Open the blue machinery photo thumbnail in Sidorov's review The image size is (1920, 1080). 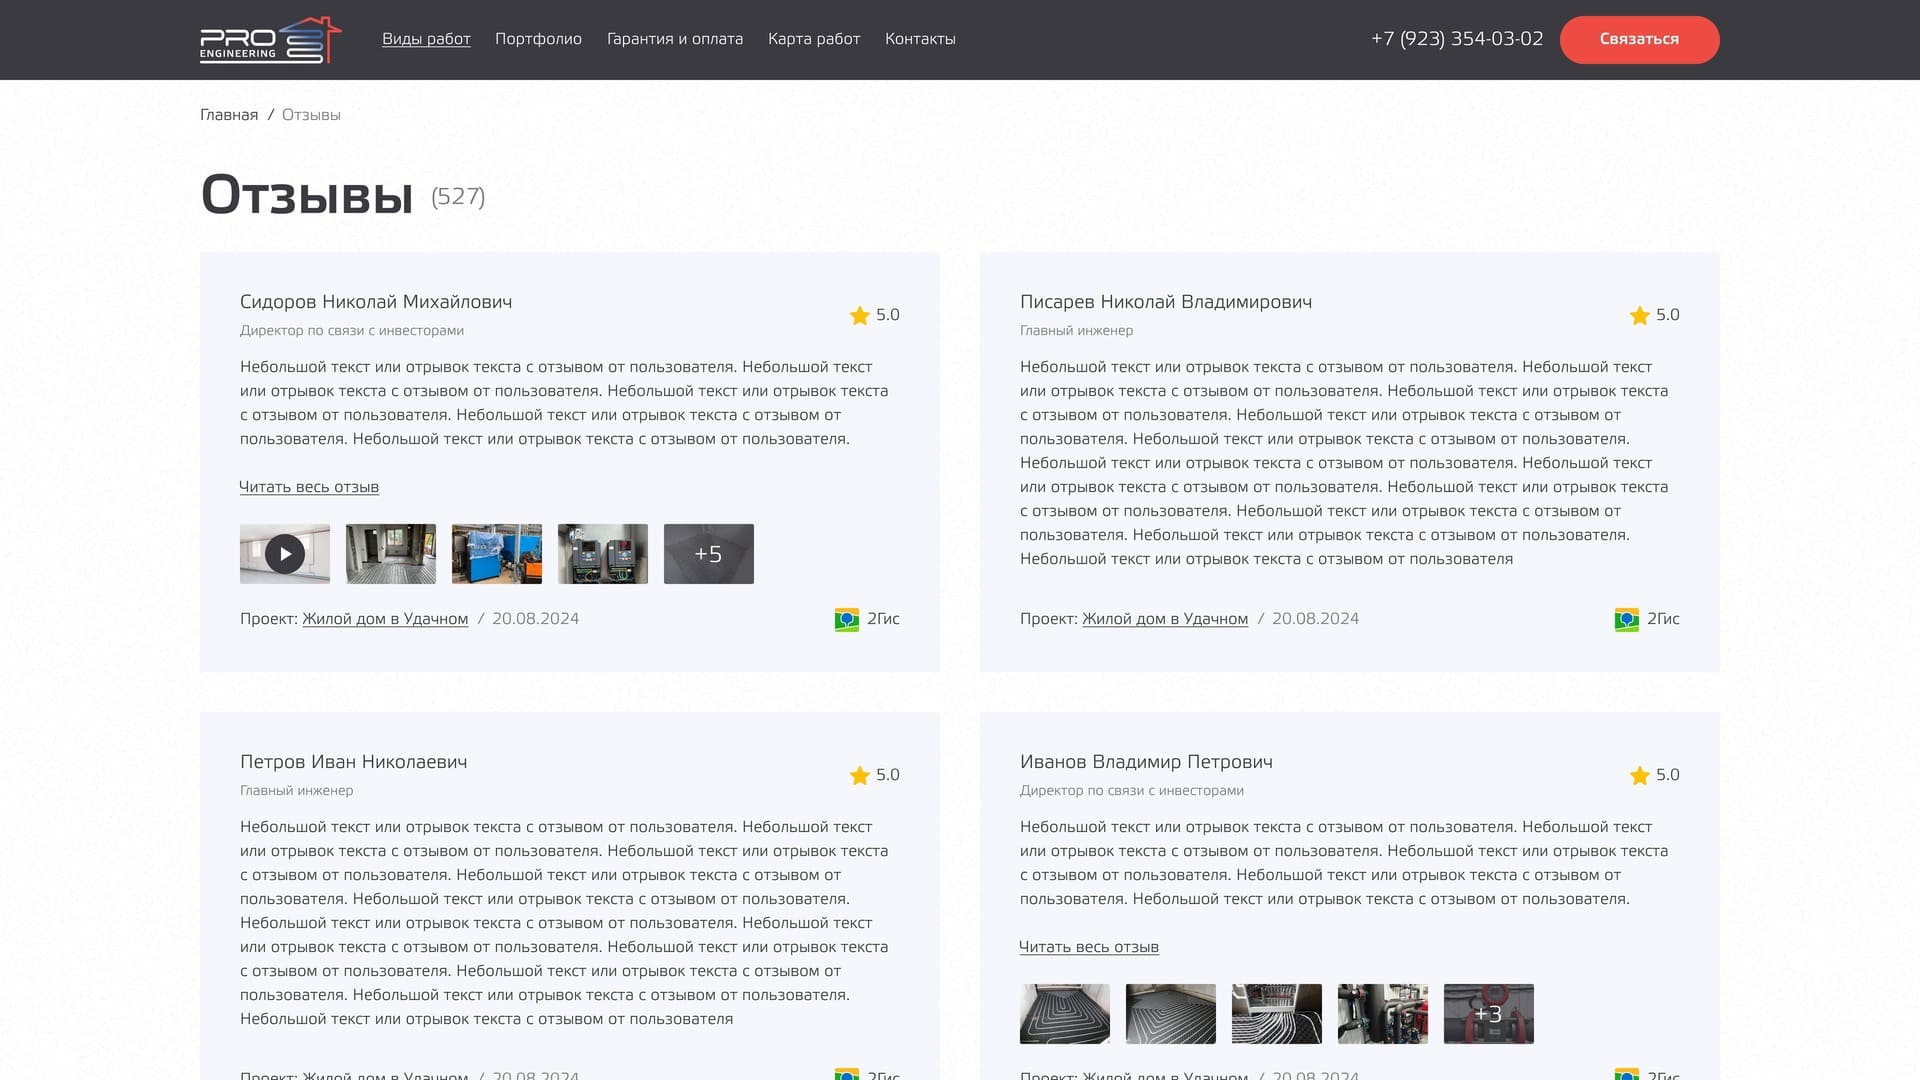[497, 554]
